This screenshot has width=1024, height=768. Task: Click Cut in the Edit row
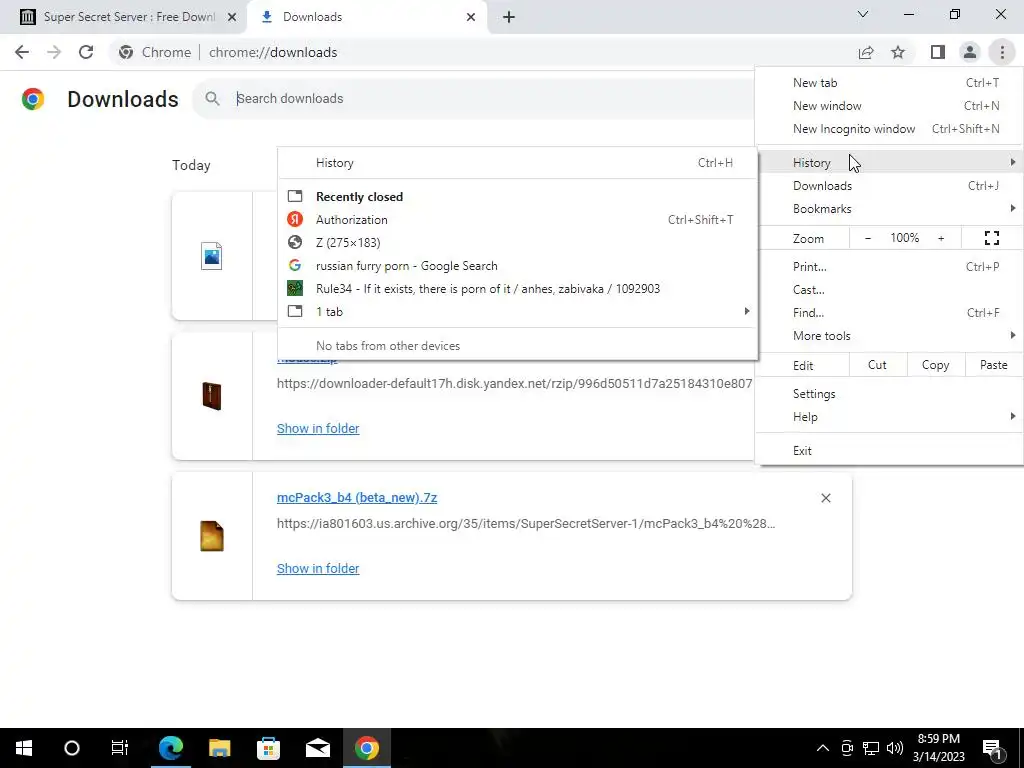(x=877, y=365)
